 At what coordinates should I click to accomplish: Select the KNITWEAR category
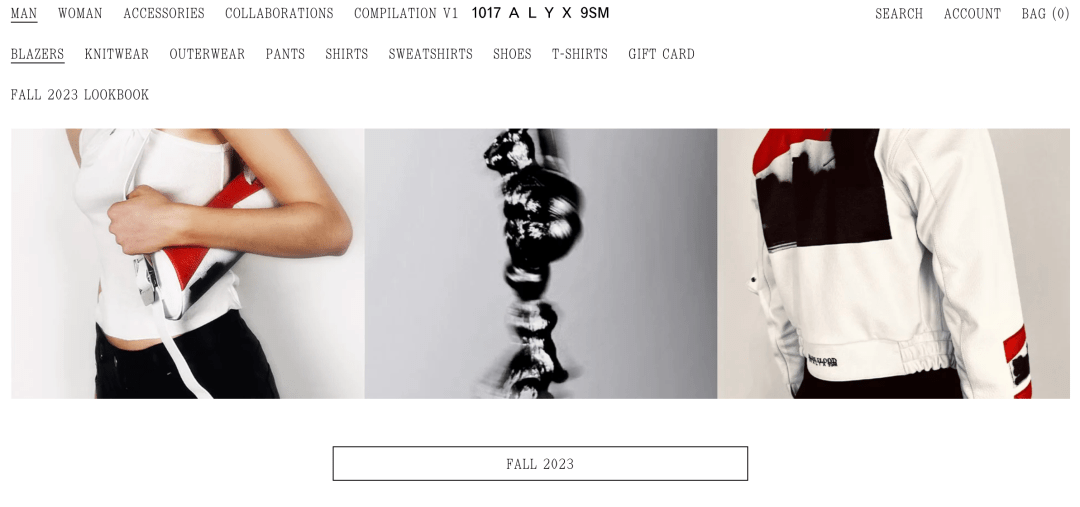116,54
